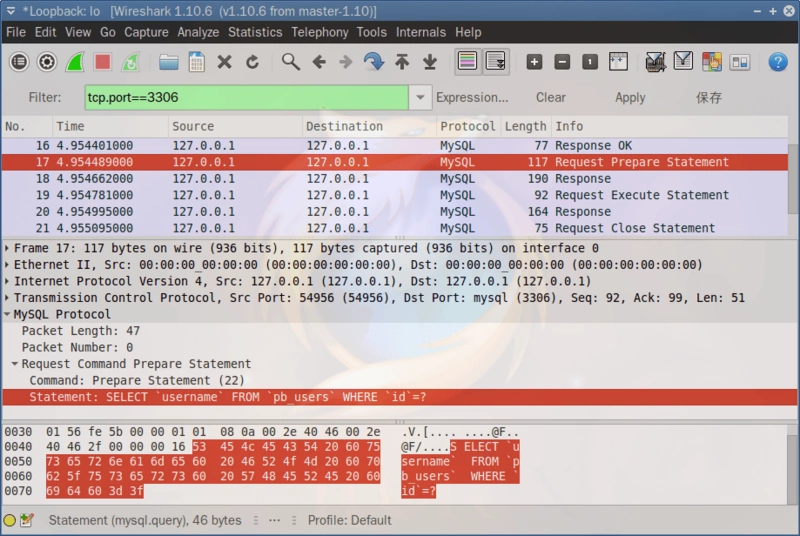Open the window menu arrow in title bar

[x=11, y=11]
